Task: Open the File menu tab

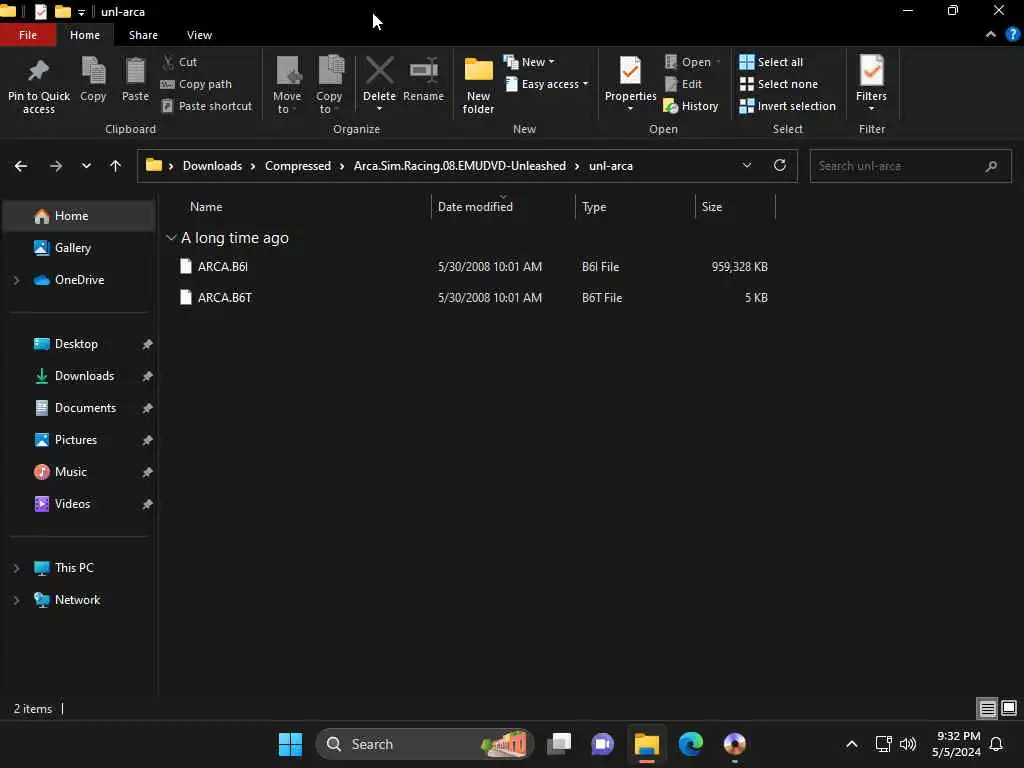Action: (27, 35)
